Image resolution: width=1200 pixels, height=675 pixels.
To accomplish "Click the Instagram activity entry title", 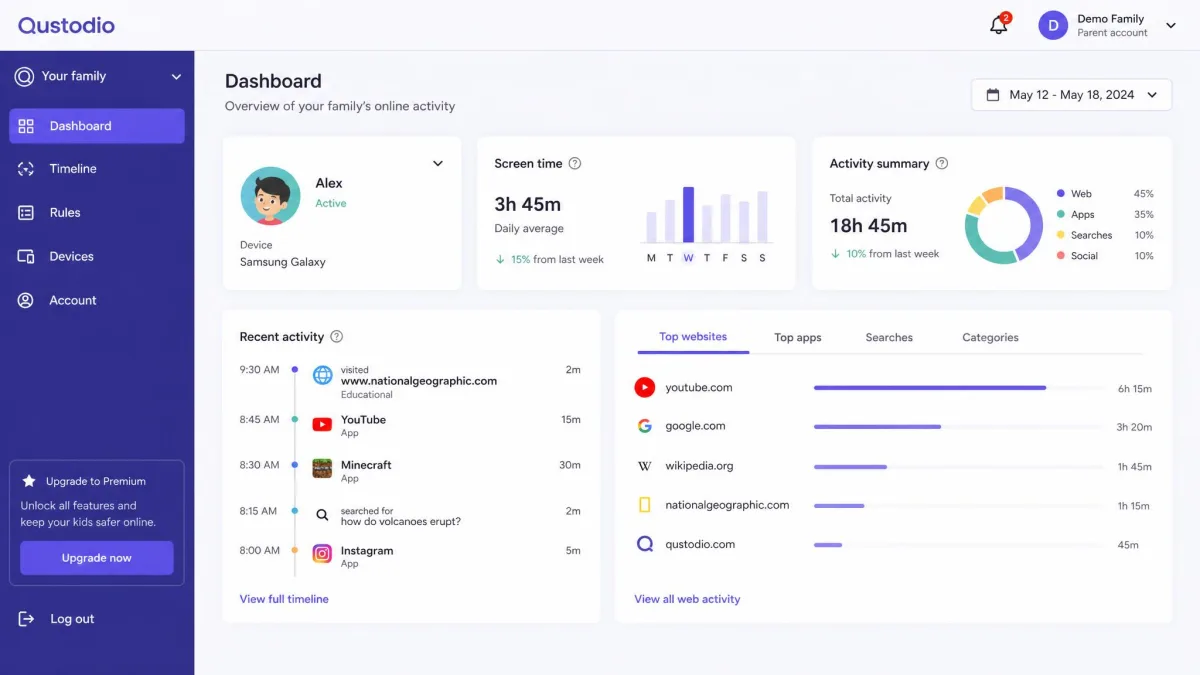I will (367, 551).
